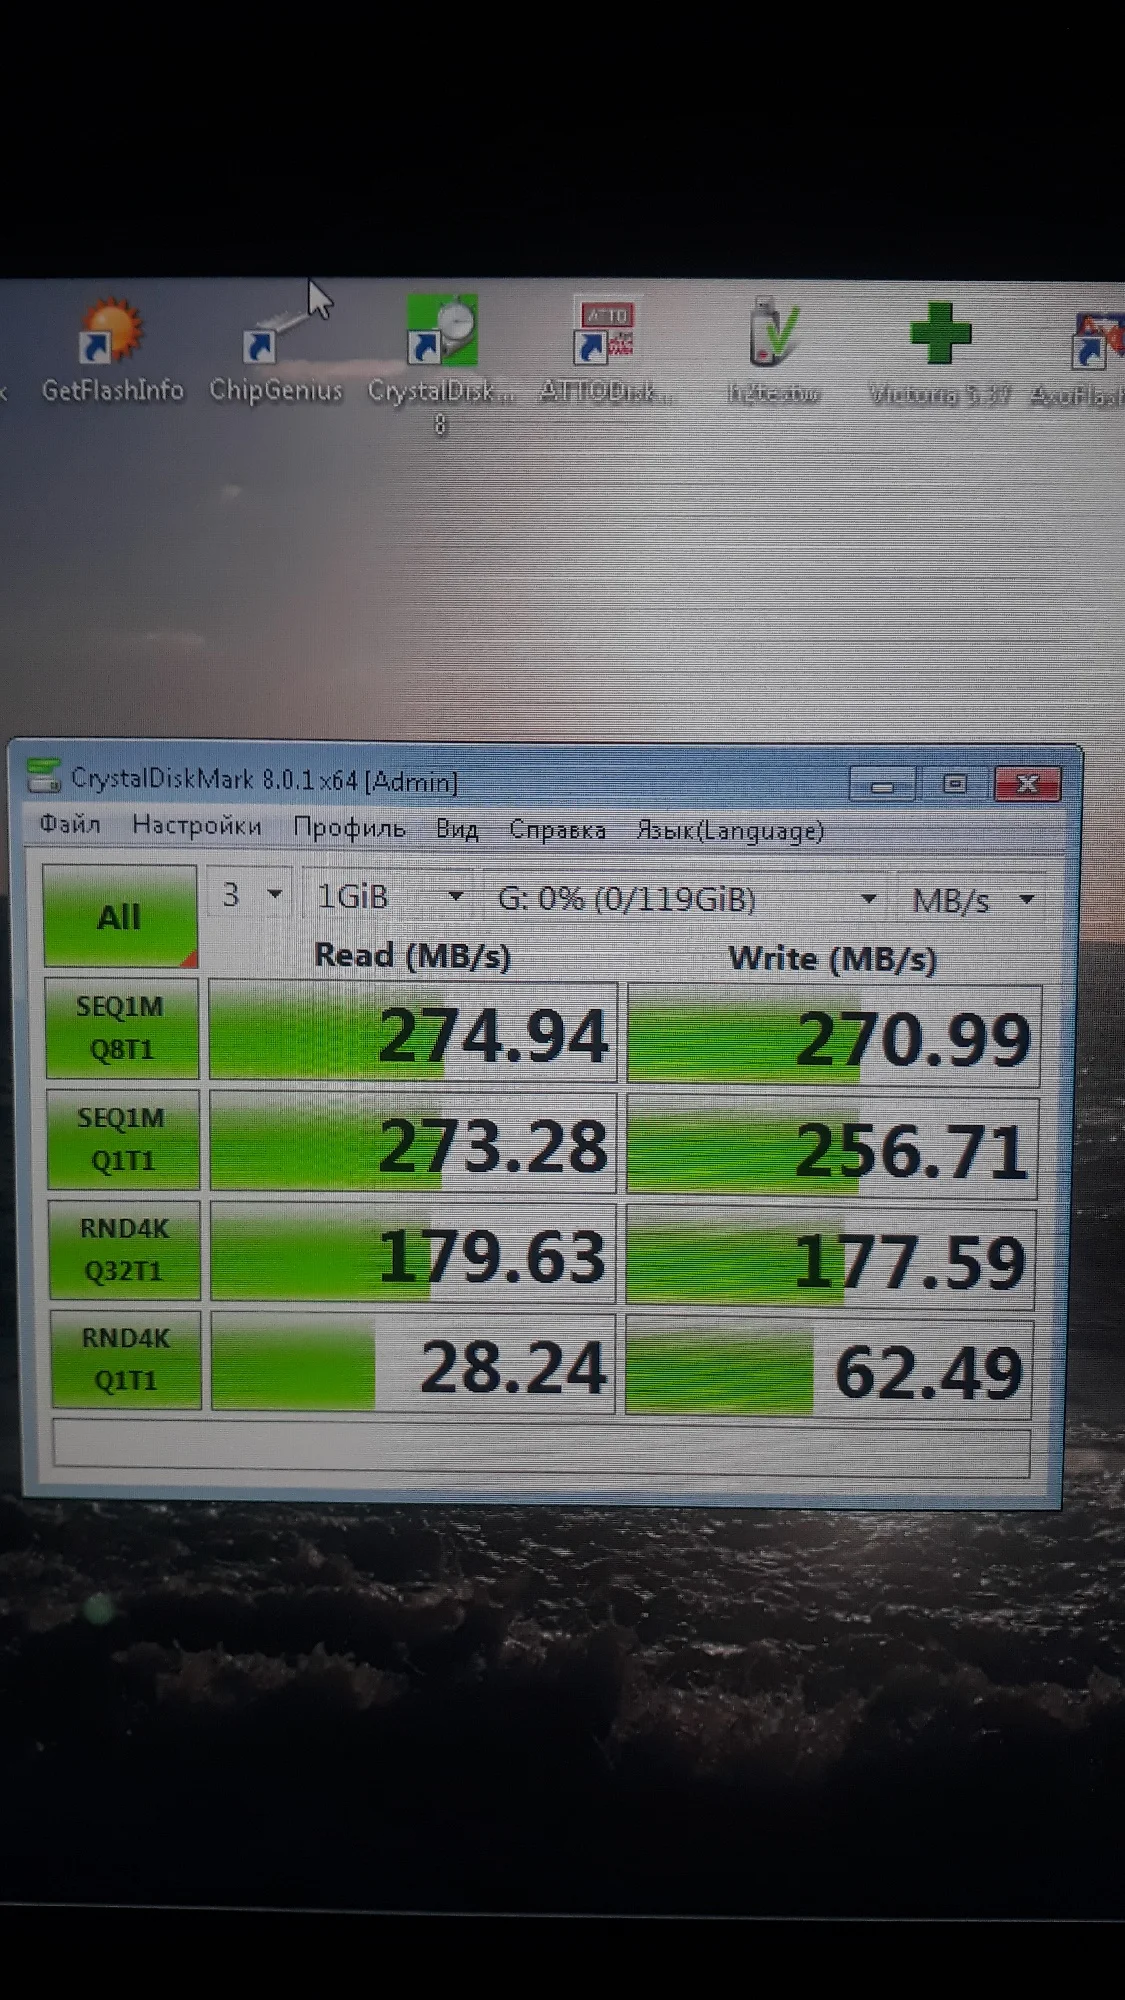This screenshot has height=2000, width=1125.
Task: Open the Профиль menu
Action: point(349,828)
